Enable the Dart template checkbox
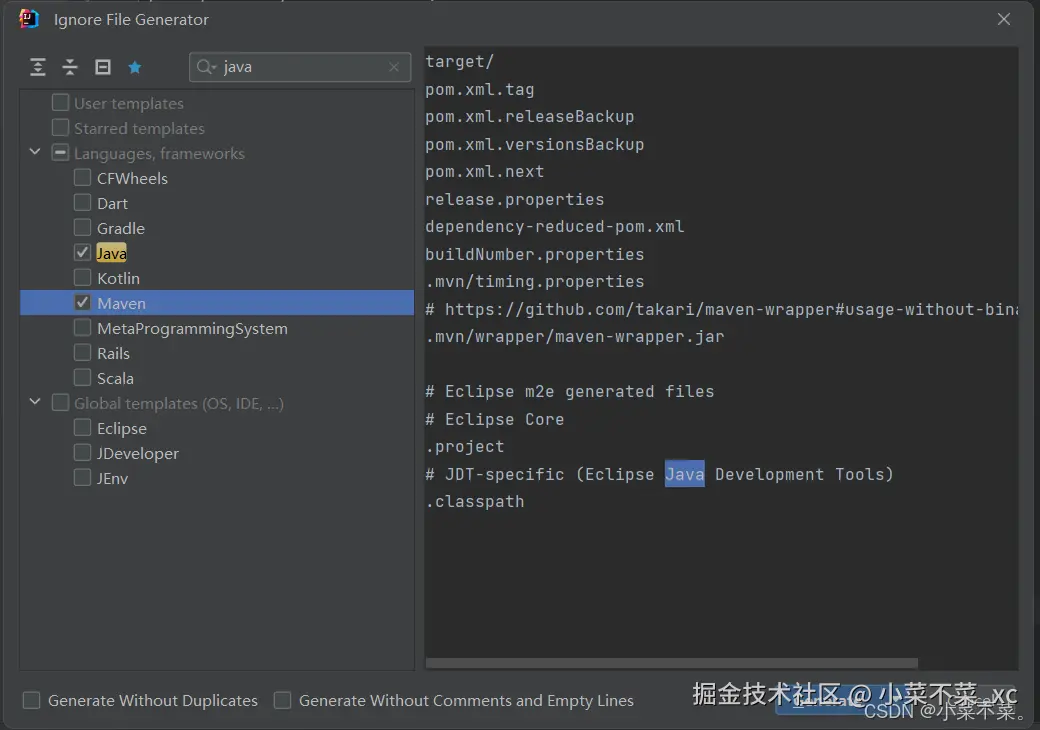Screen dimensions: 1040x730 [x=82, y=202]
